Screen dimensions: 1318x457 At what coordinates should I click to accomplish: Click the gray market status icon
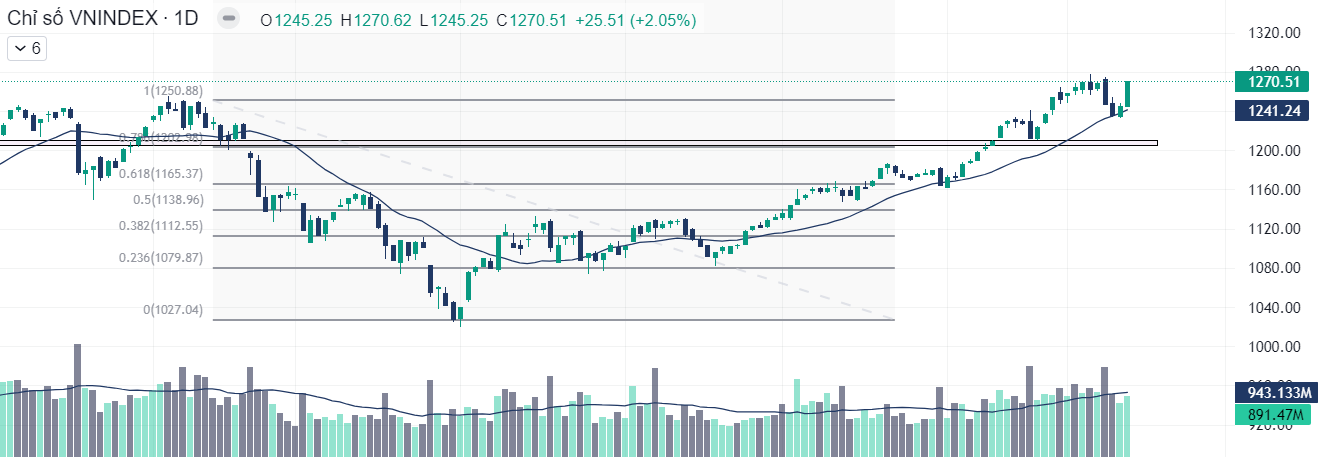[x=228, y=19]
